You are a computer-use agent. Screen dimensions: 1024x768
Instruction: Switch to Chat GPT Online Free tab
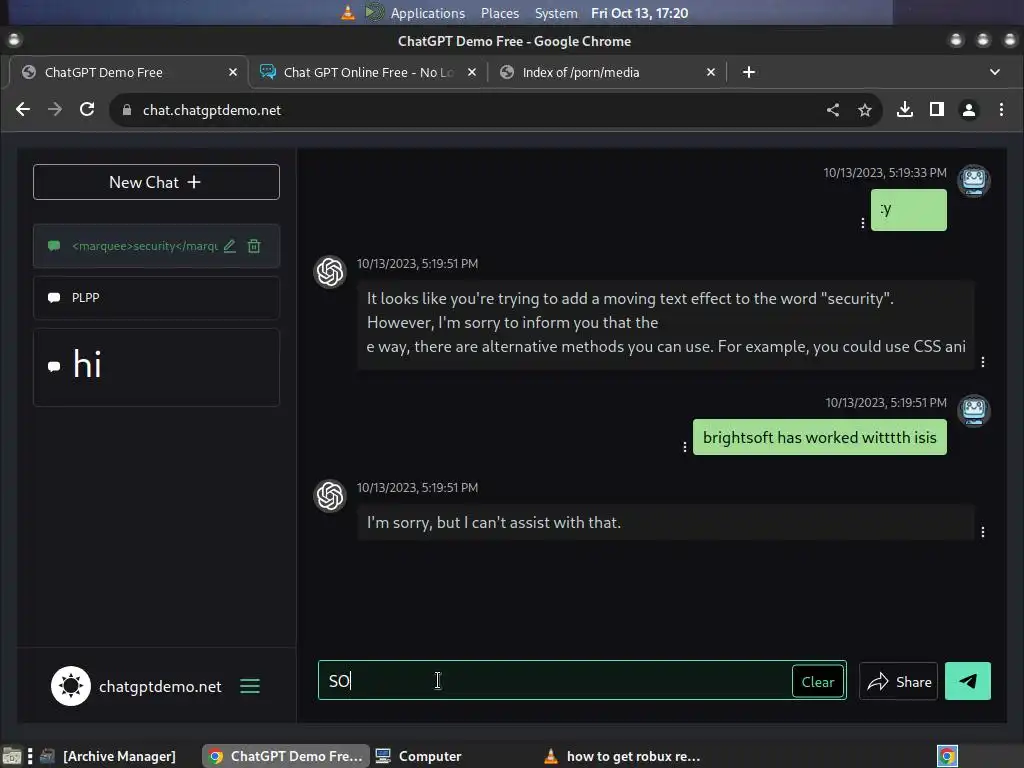tap(368, 72)
